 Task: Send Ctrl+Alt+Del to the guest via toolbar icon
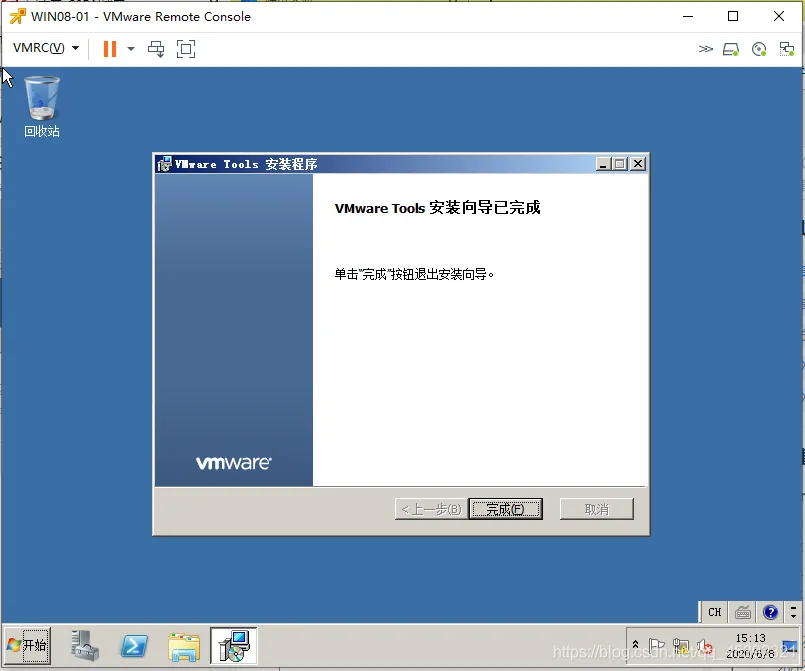[x=156, y=49]
